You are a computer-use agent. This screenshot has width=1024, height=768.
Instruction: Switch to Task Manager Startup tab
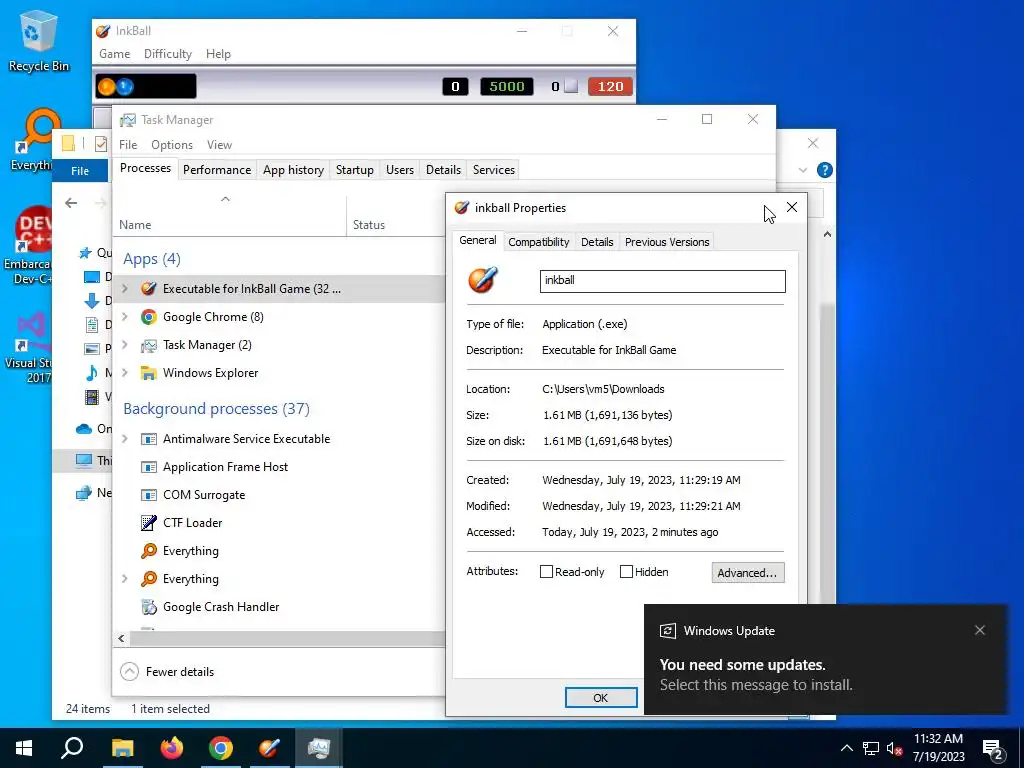pyautogui.click(x=355, y=170)
